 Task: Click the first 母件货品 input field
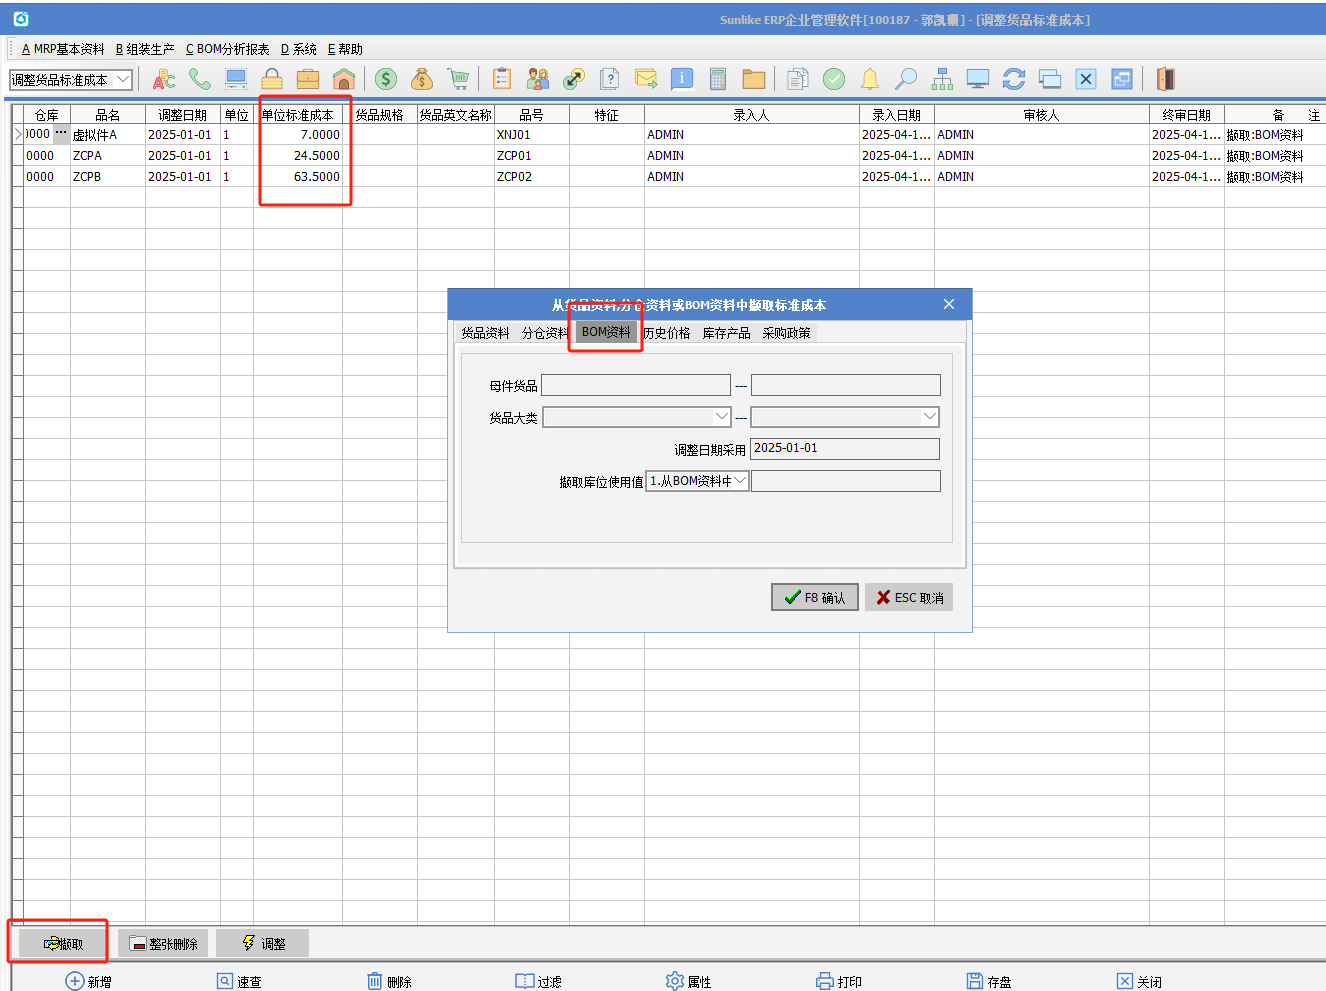click(635, 385)
